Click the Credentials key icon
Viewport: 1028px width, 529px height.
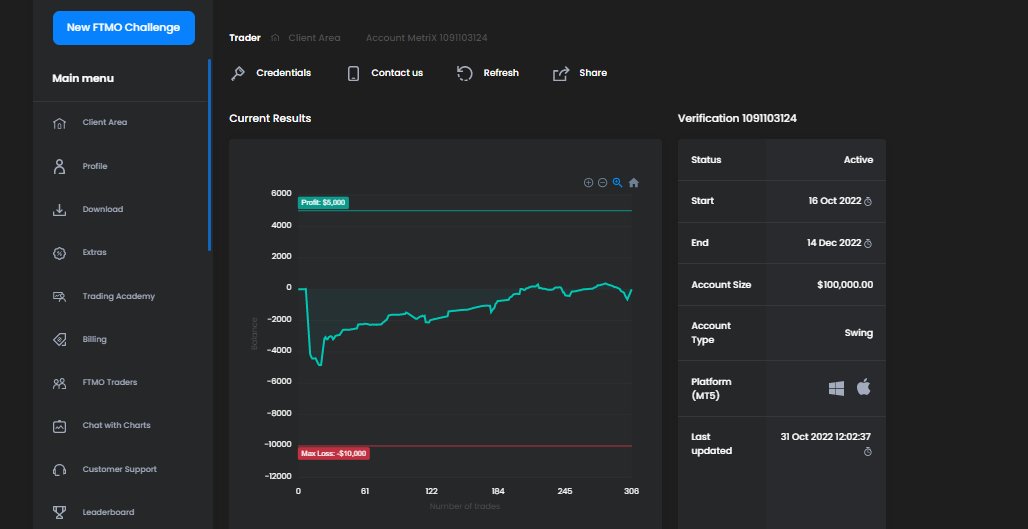237,73
